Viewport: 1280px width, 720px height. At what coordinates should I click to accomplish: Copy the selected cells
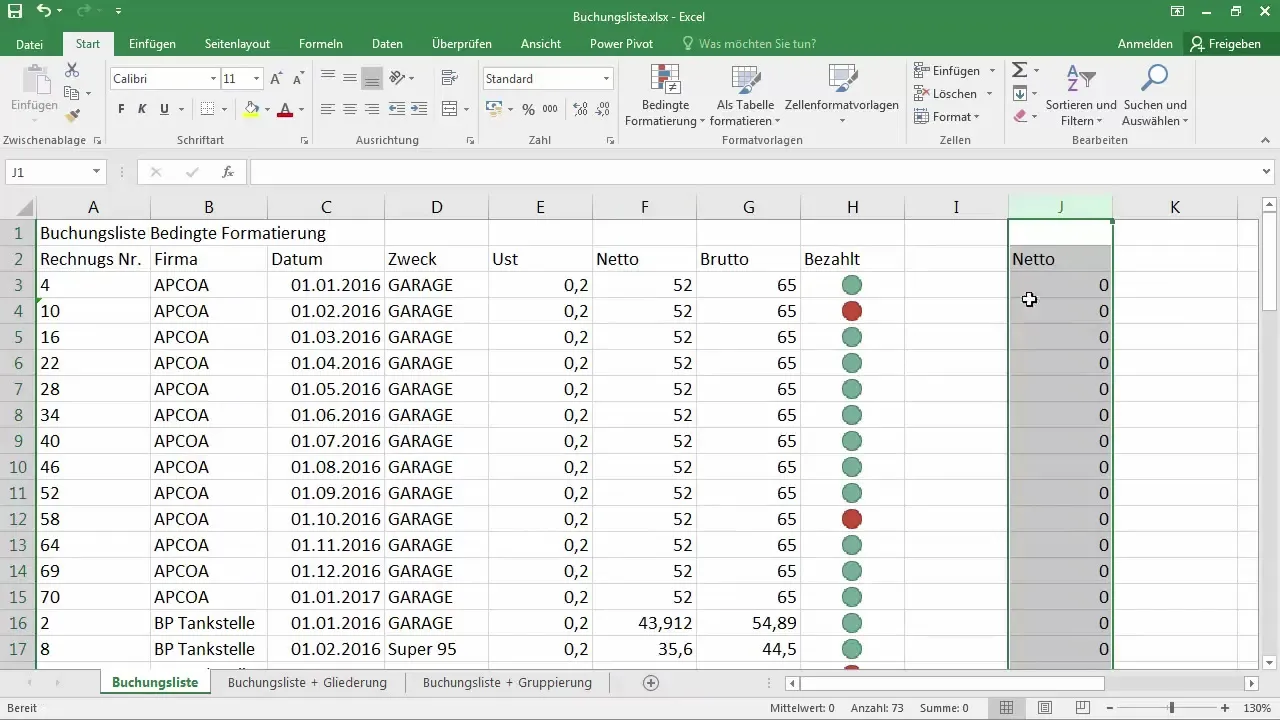point(72,93)
